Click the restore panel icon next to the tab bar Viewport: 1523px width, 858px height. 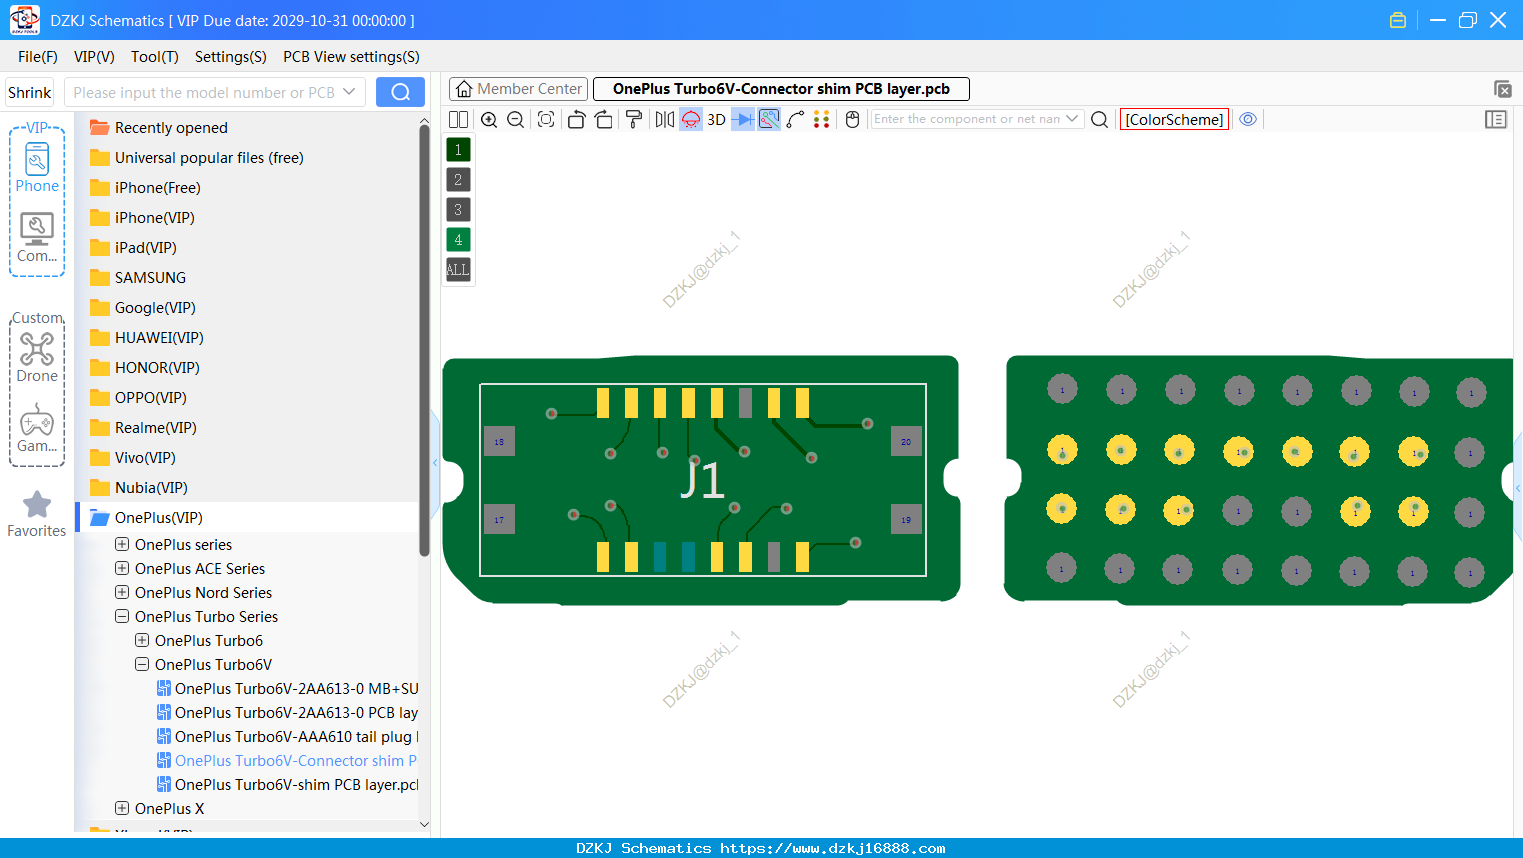[1502, 89]
